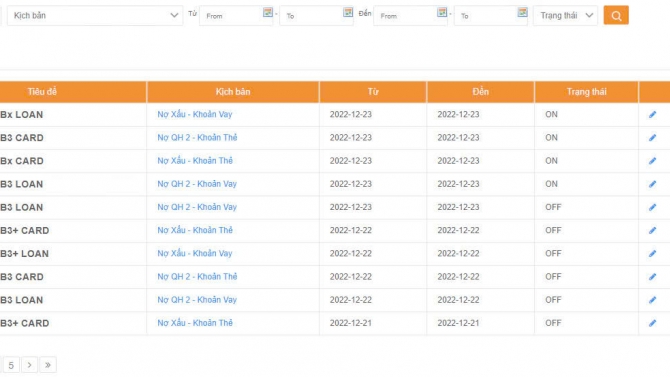Click Từ date 2022-12-21 in last row
Image resolution: width=670 pixels, height=377 pixels.
pos(350,323)
